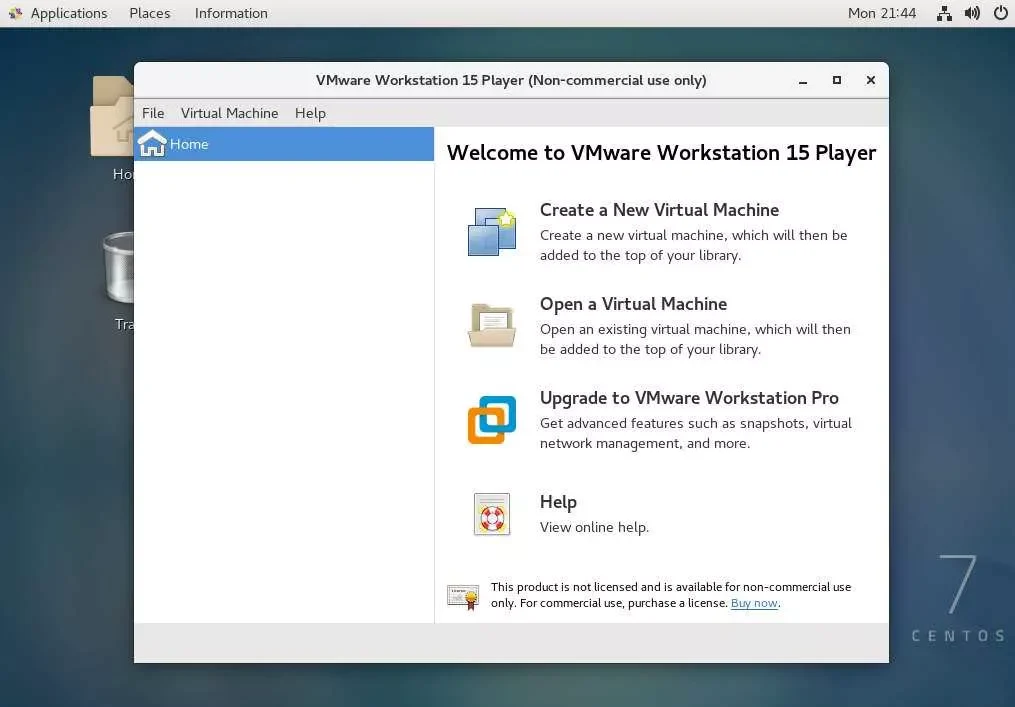Open the volume speaker tray icon
Viewport: 1015px width, 707px height.
point(972,13)
